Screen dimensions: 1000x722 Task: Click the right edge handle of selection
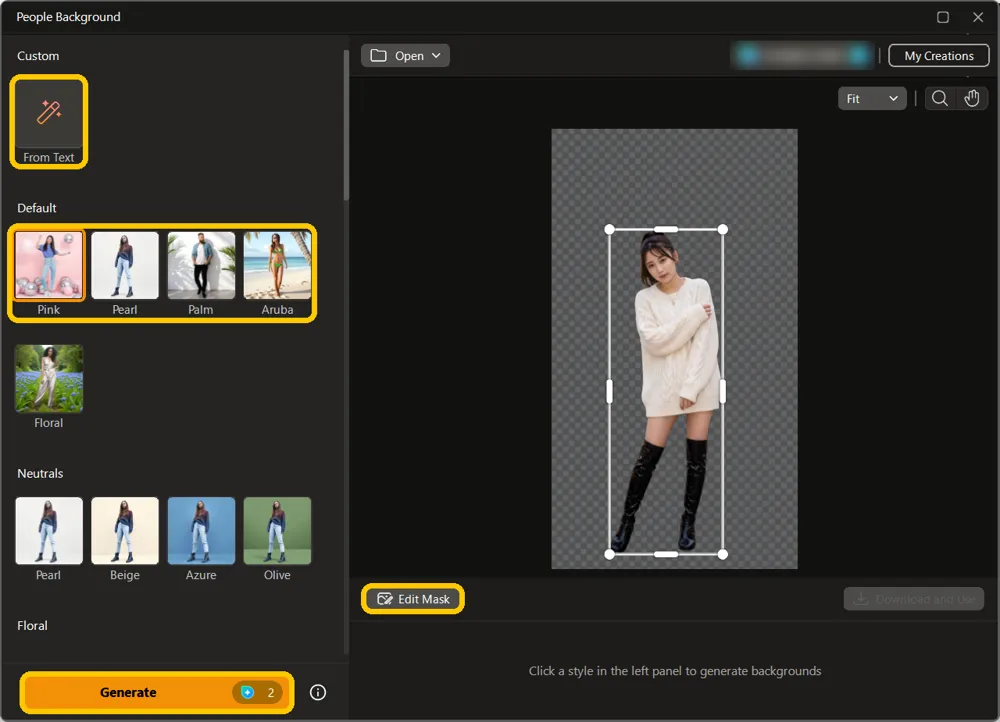point(723,392)
